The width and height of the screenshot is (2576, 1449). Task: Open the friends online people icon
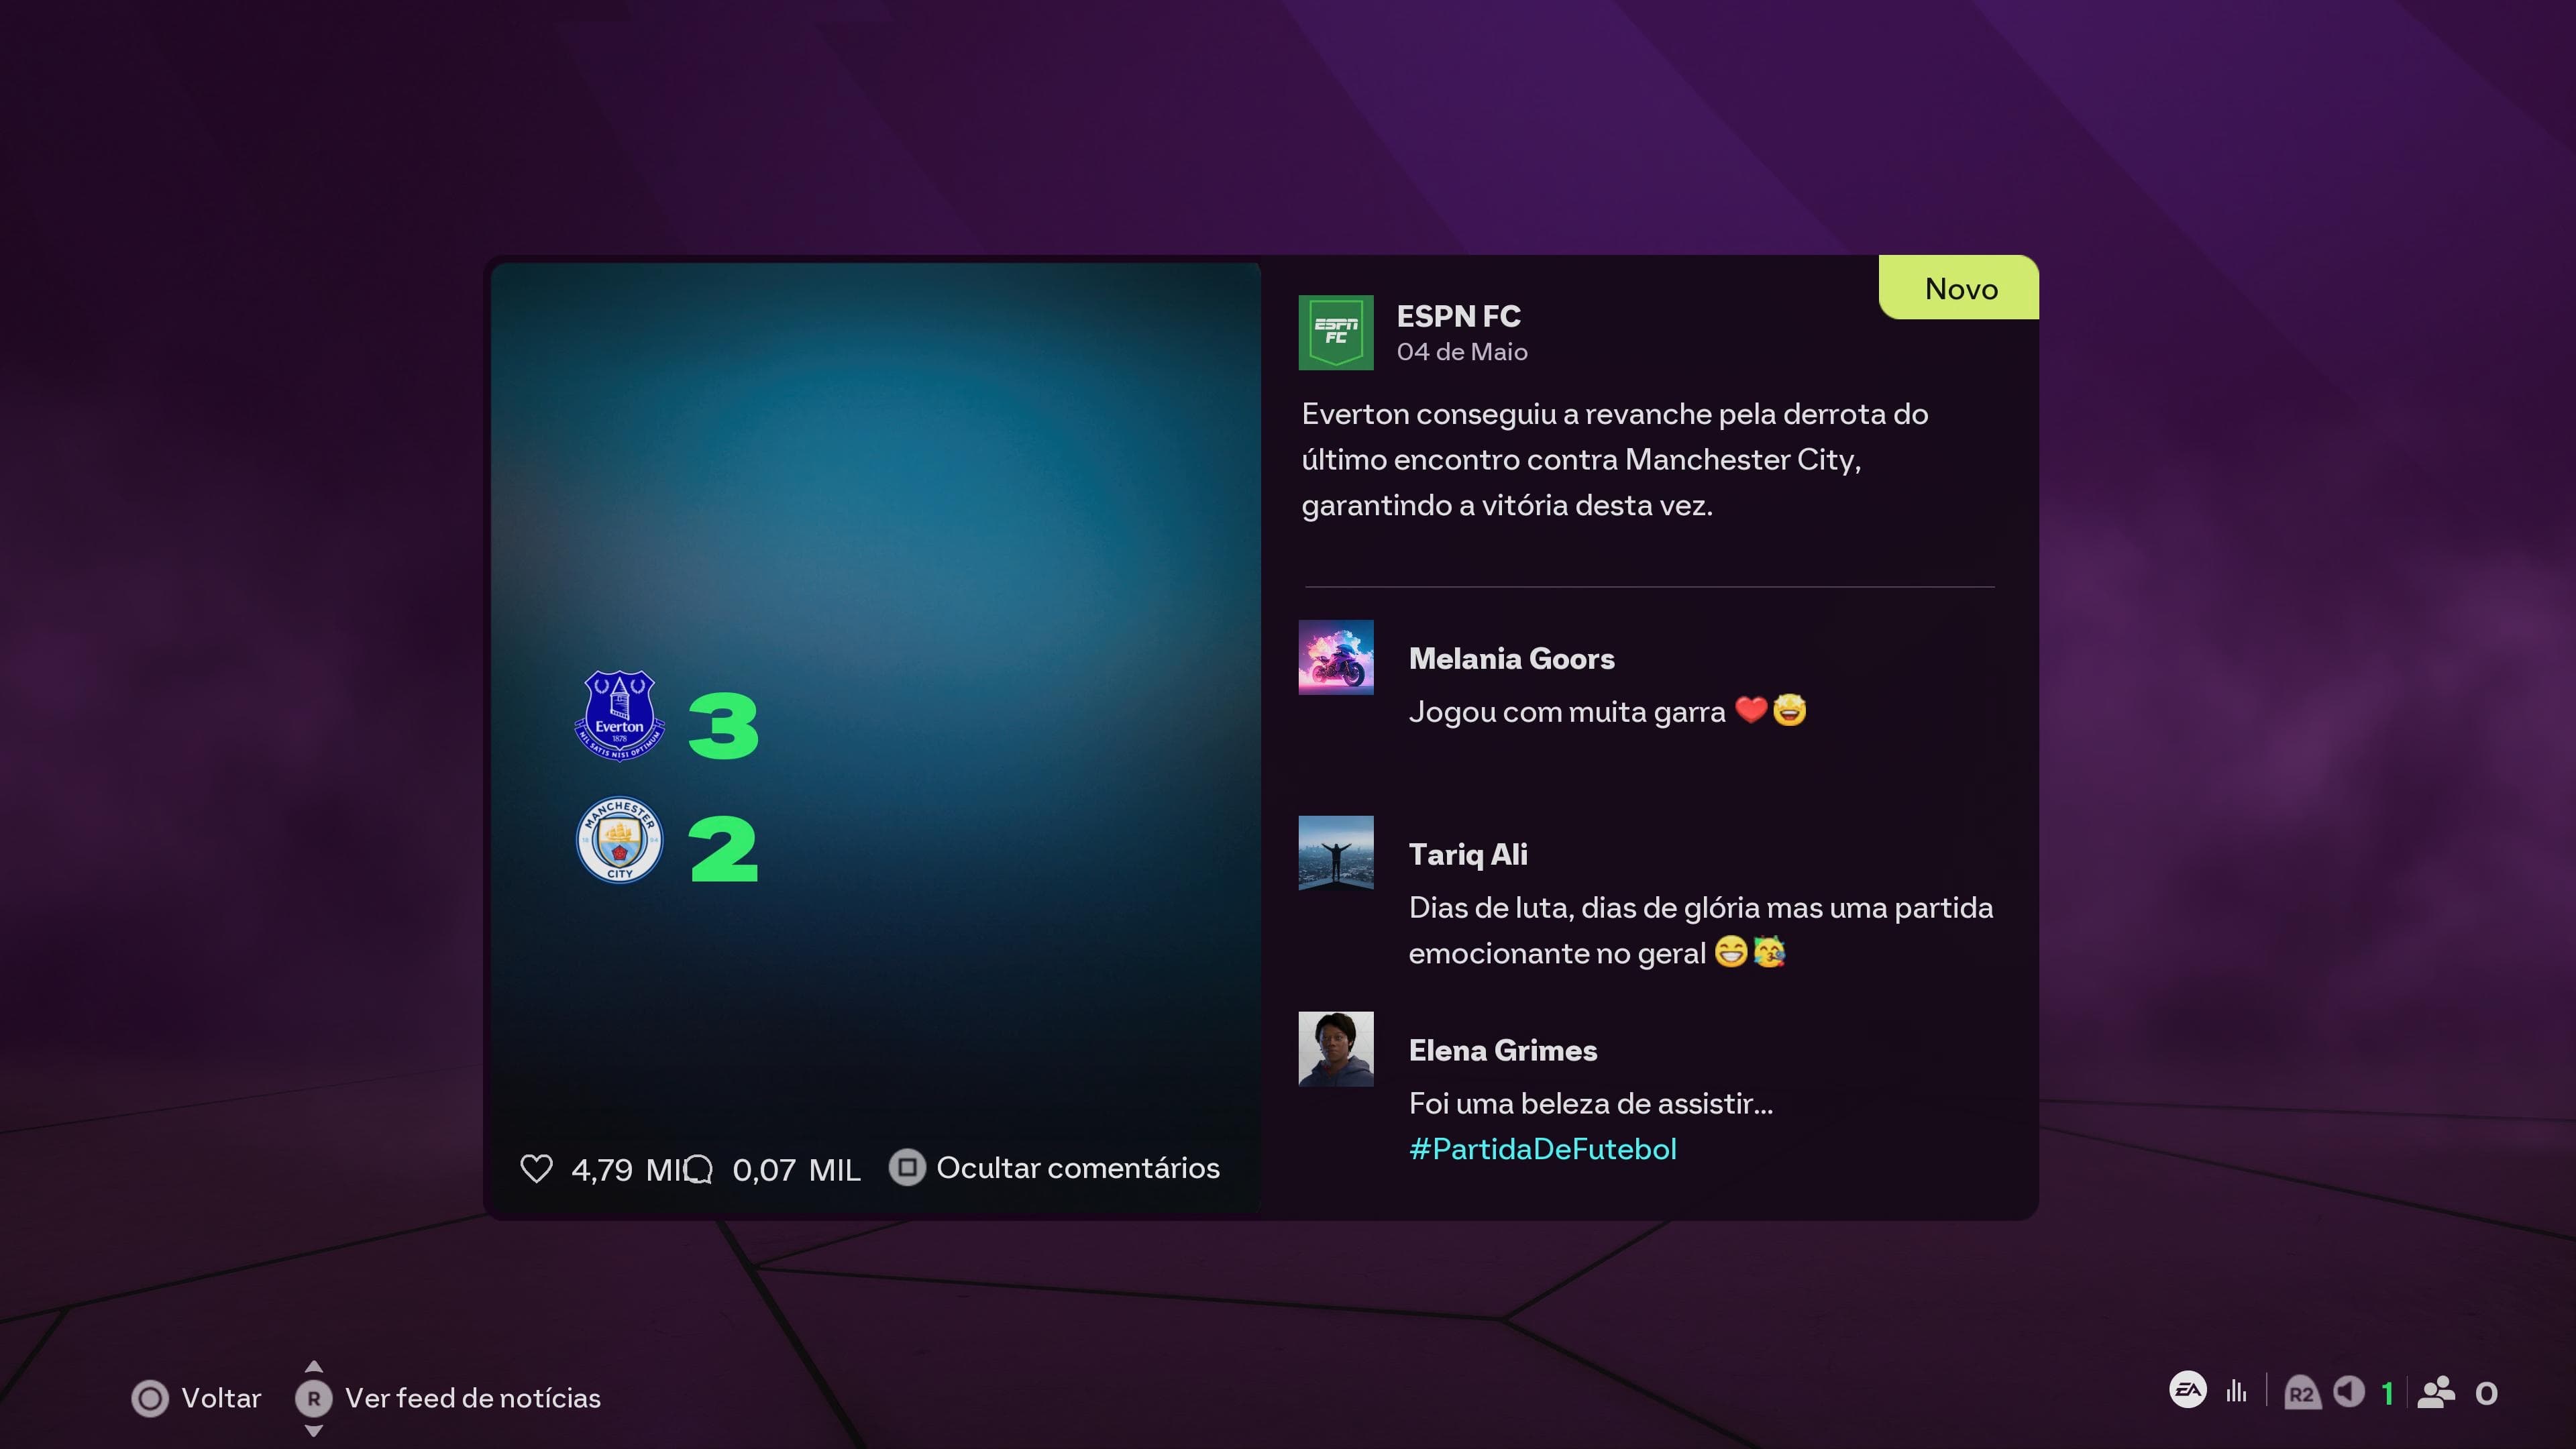pyautogui.click(x=2436, y=1392)
